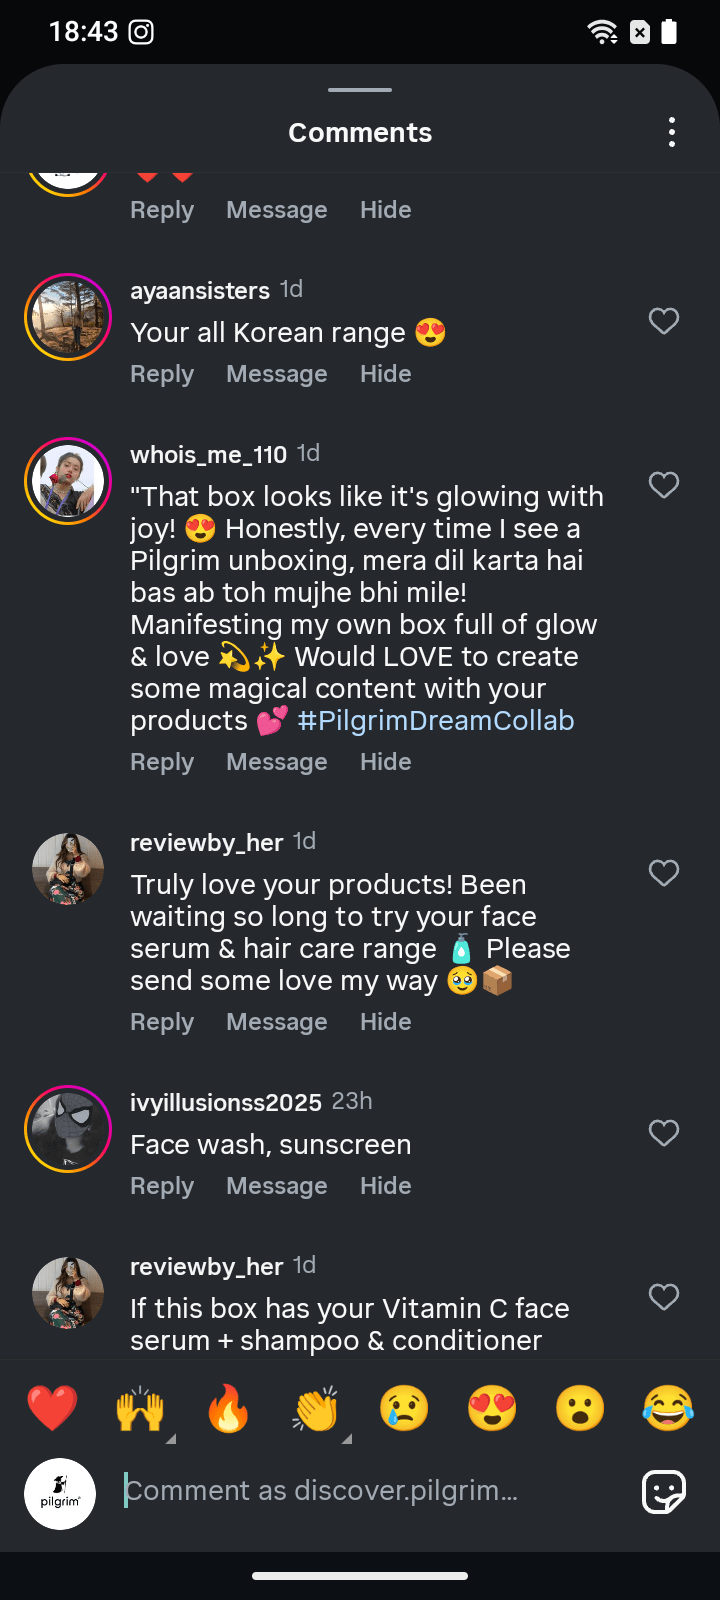Like the ayaansisters comment
Viewport: 720px width, 1600px height.
pyautogui.click(x=664, y=321)
